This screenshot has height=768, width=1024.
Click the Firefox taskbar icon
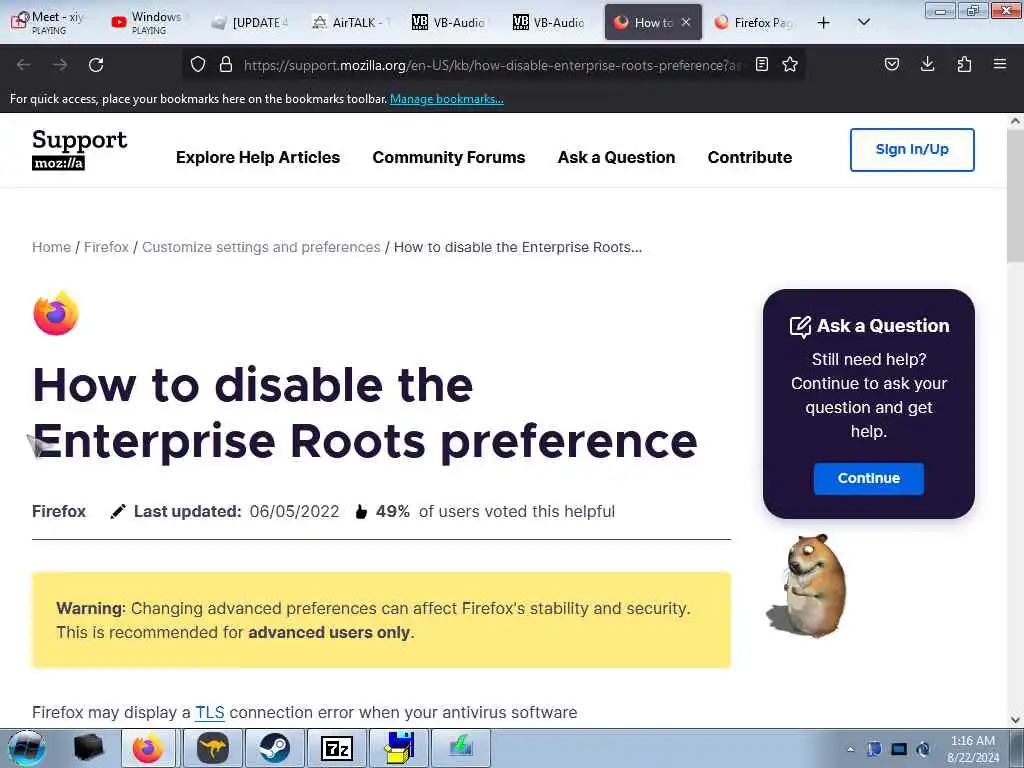coord(148,748)
